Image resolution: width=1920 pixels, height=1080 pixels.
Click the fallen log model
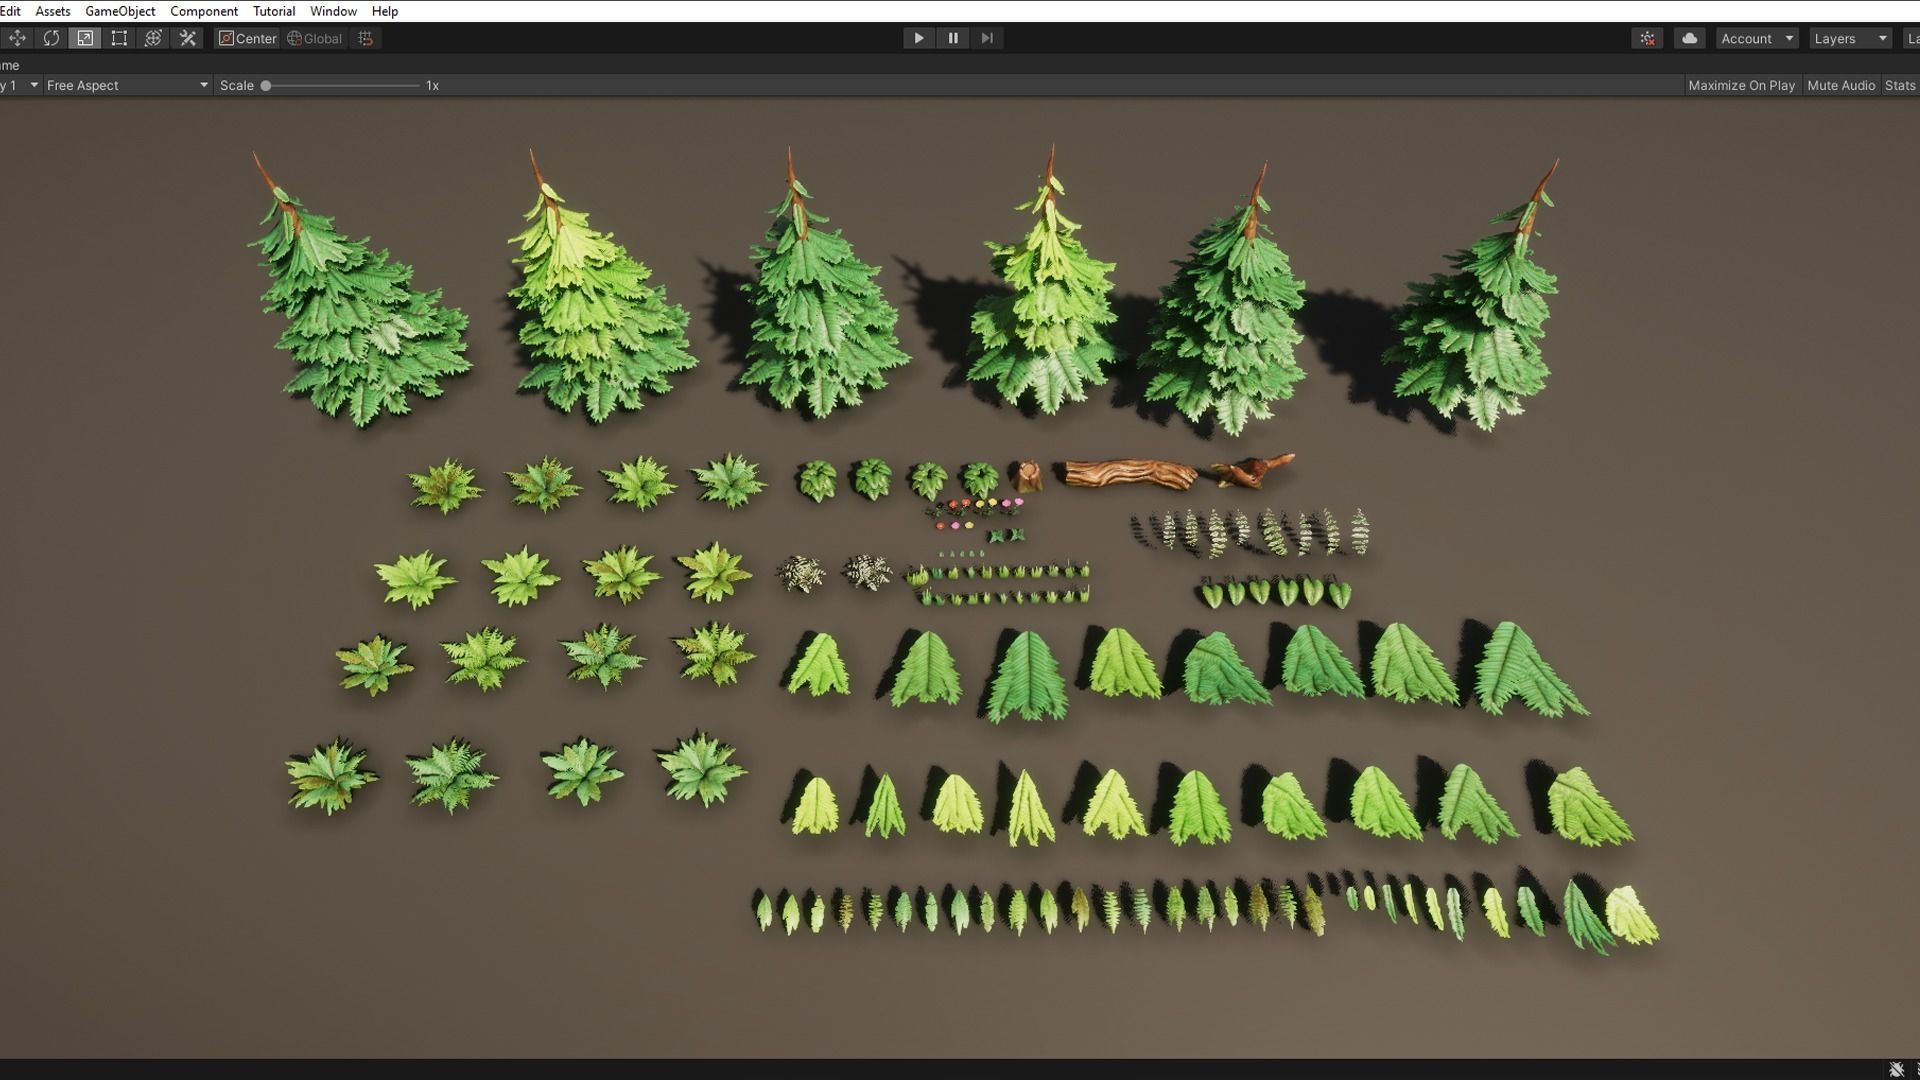click(x=1130, y=474)
